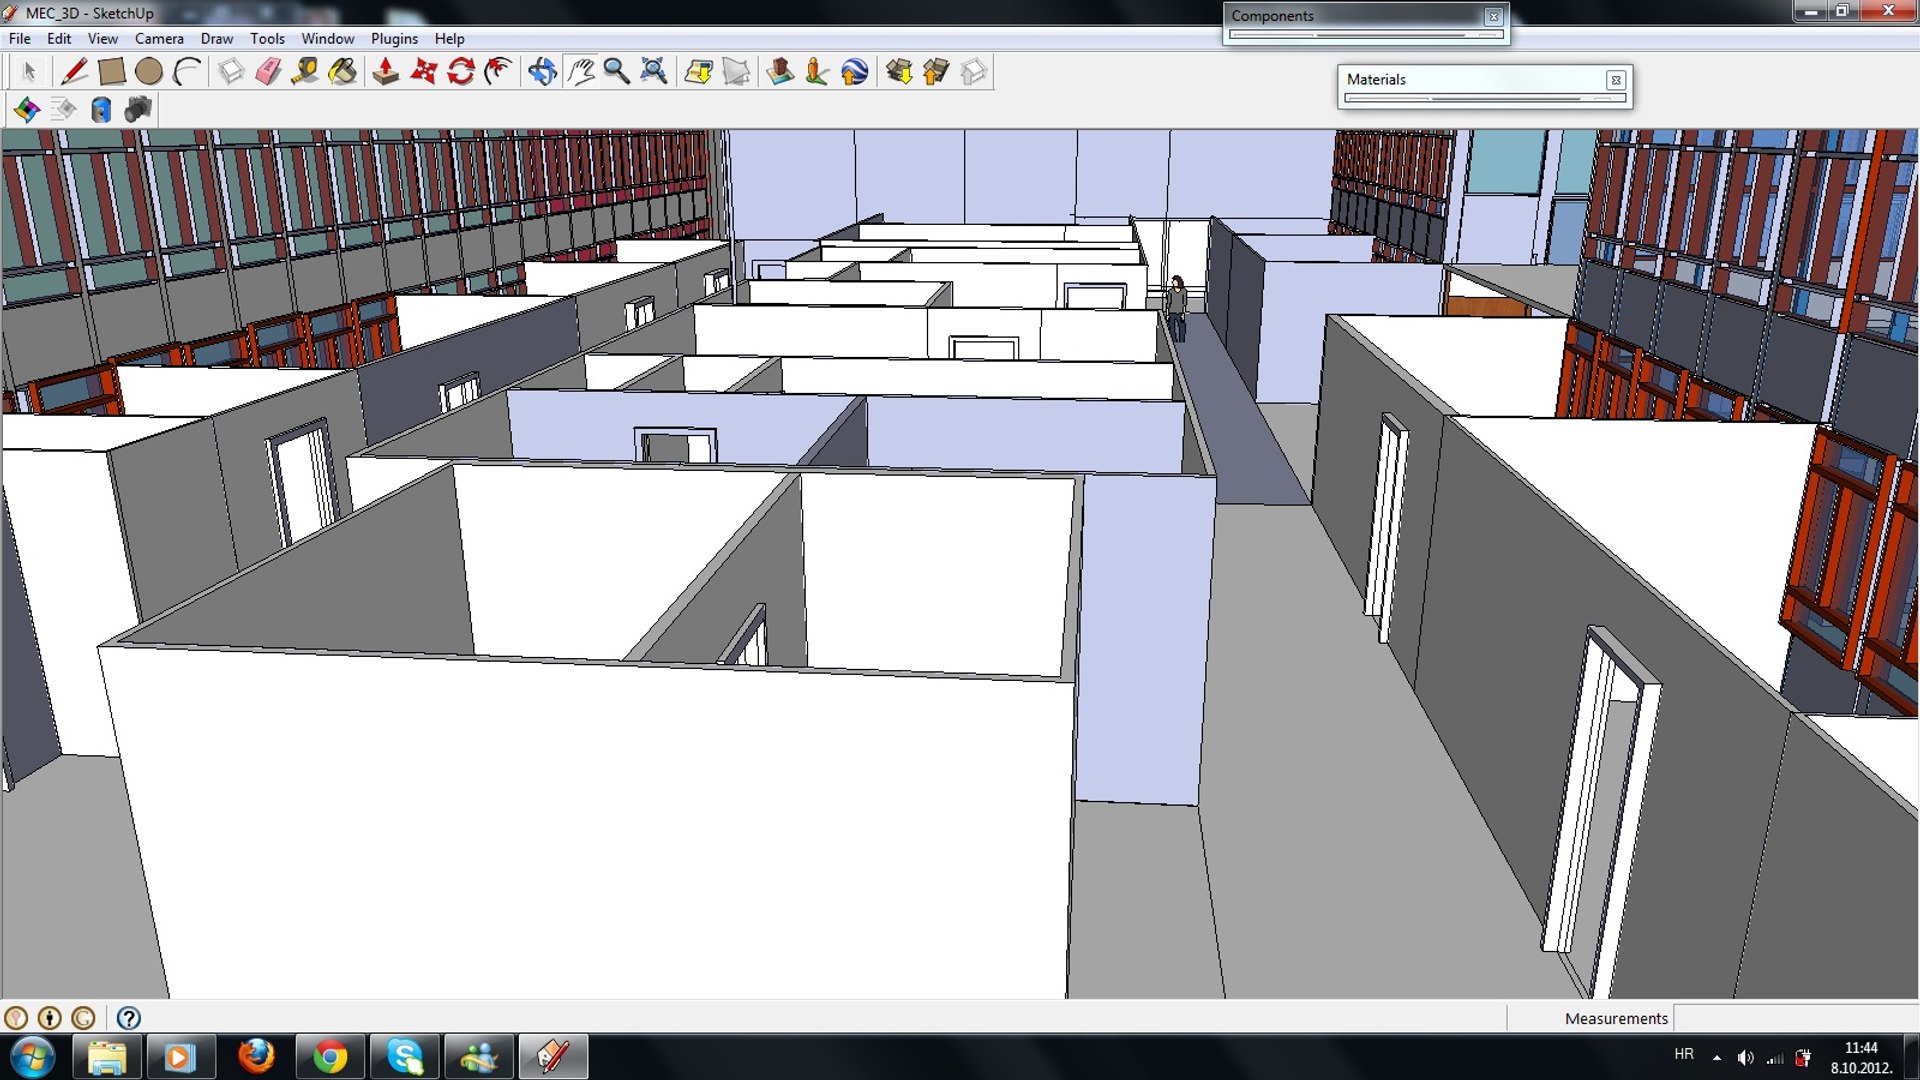Open the Window menu

pos(328,38)
